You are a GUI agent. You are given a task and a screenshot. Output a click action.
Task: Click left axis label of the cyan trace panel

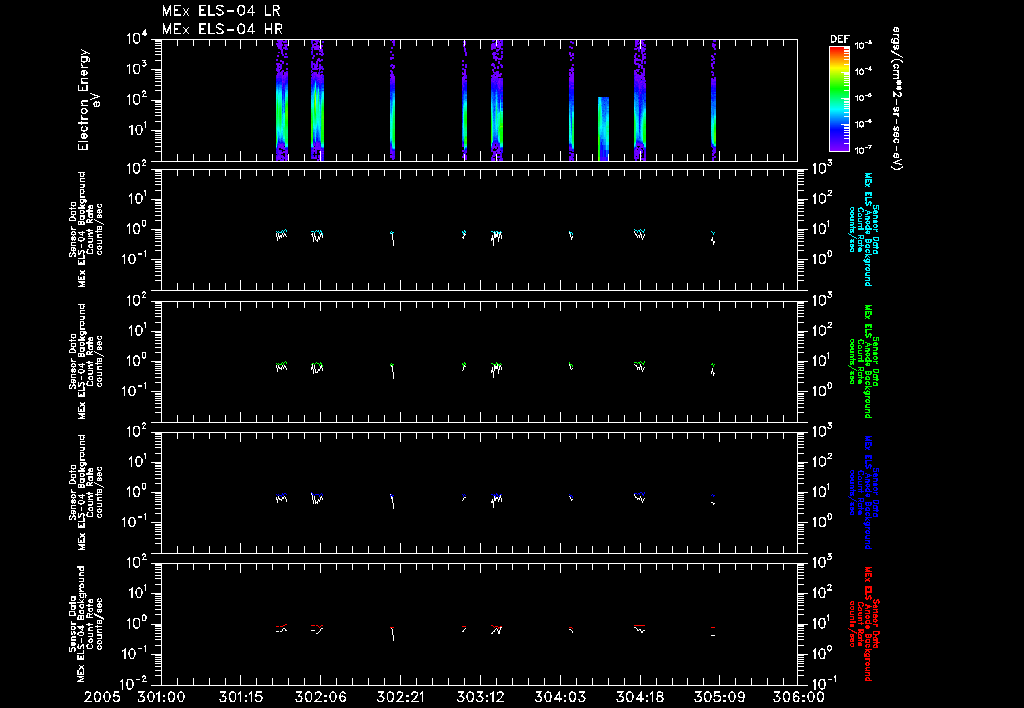click(x=86, y=229)
